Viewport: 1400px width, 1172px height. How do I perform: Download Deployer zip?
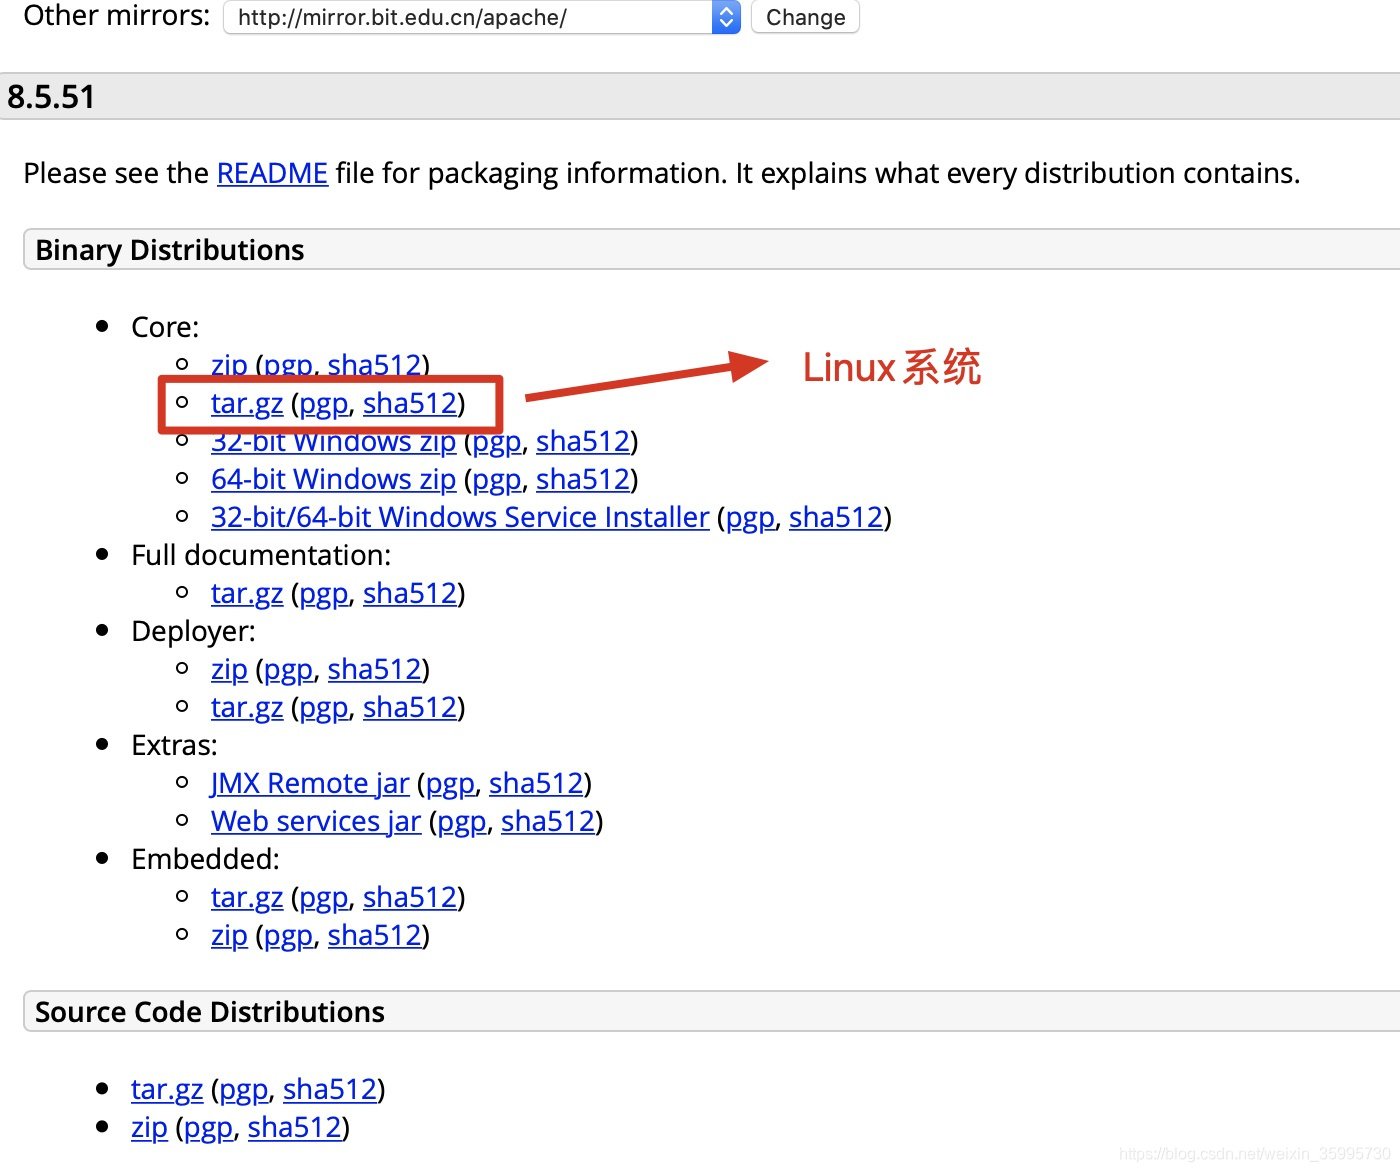click(x=229, y=669)
